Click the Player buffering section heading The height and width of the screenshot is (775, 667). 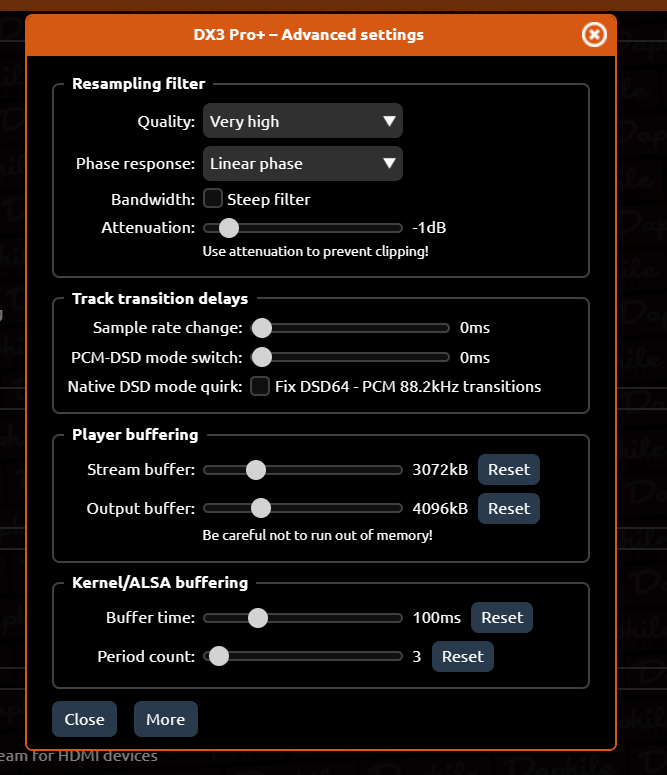[135, 434]
